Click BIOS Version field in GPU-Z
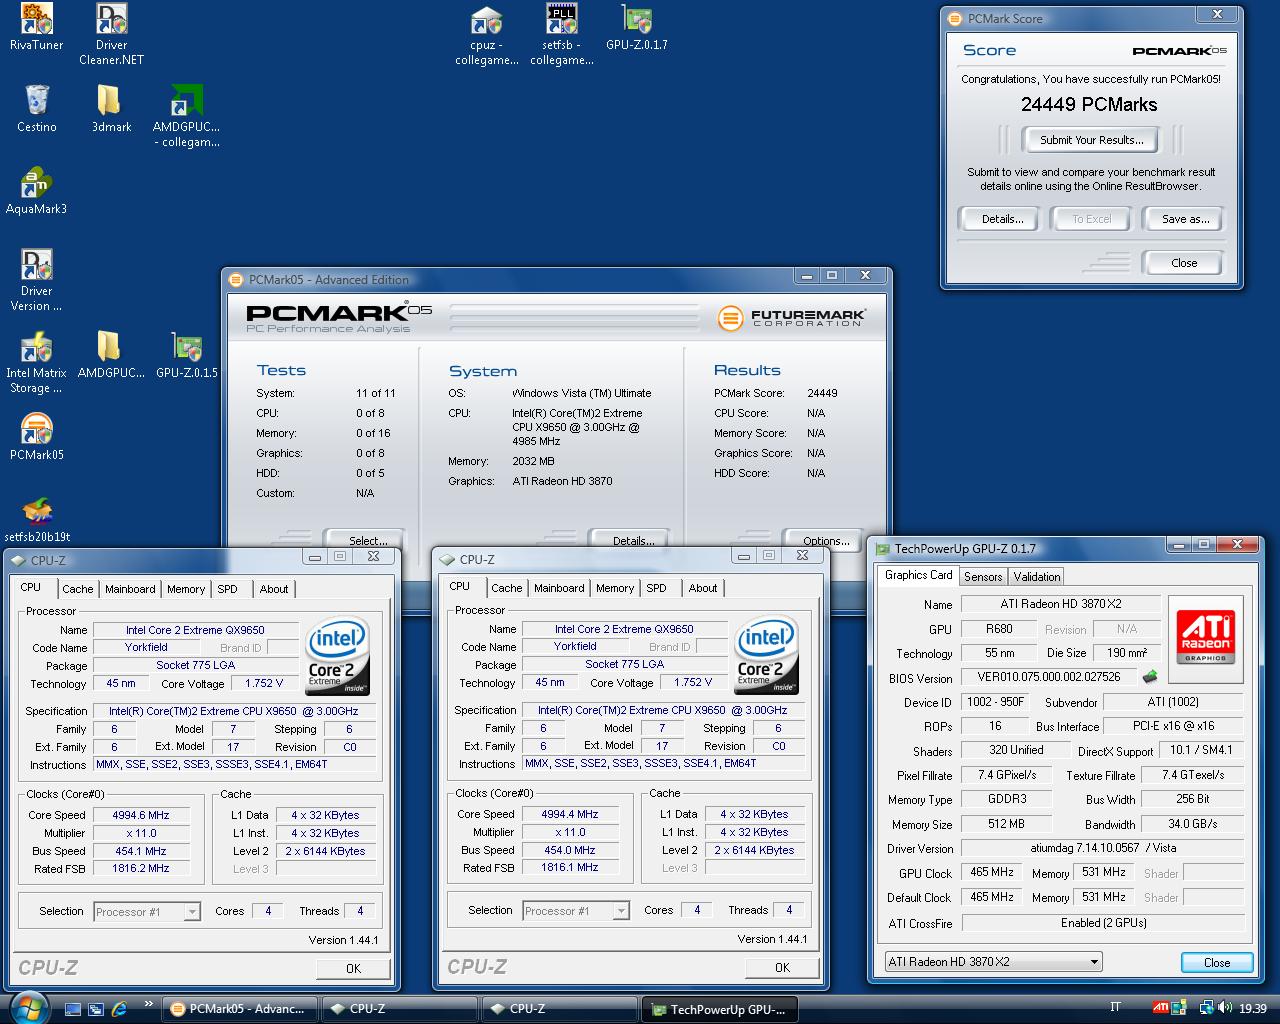This screenshot has height=1024, width=1280. (1050, 677)
